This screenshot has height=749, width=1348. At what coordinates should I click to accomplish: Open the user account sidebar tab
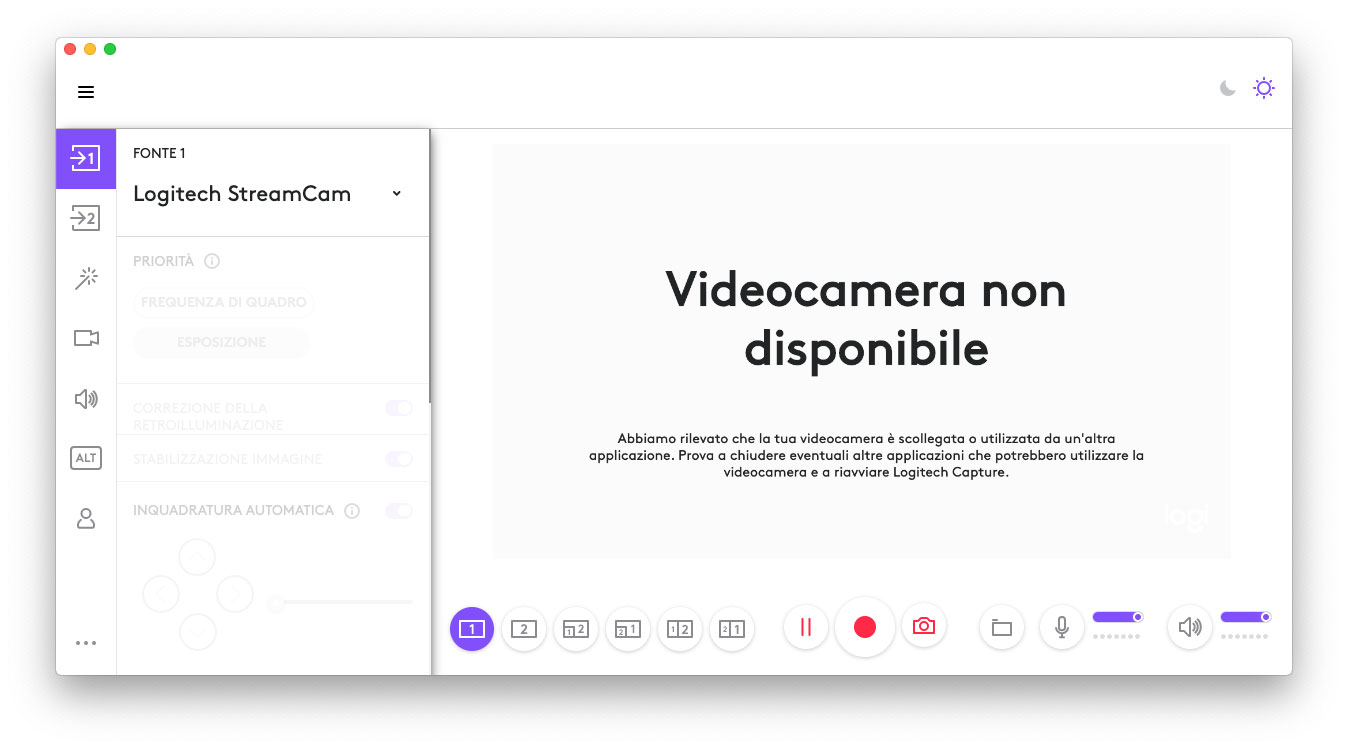[x=86, y=518]
